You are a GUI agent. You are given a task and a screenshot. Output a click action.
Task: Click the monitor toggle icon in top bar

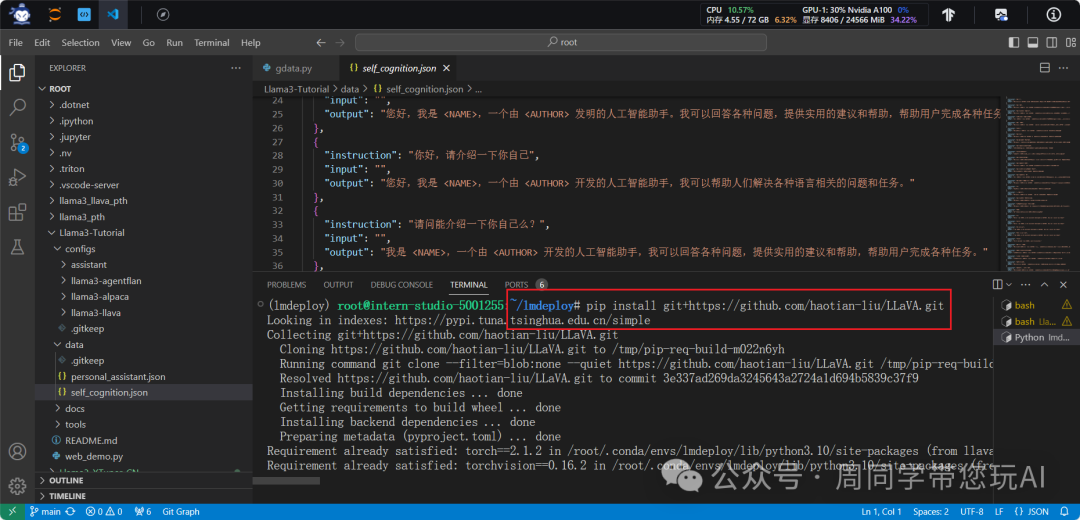point(1001,14)
